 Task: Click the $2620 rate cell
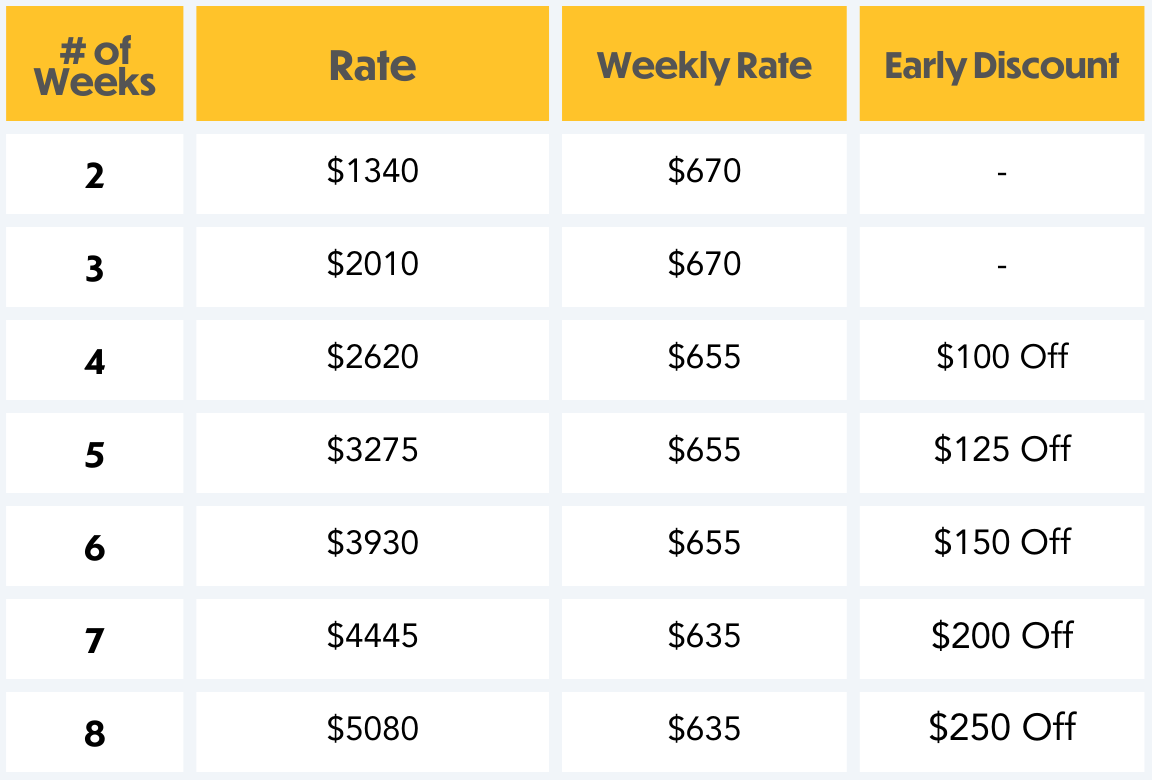tap(372, 357)
